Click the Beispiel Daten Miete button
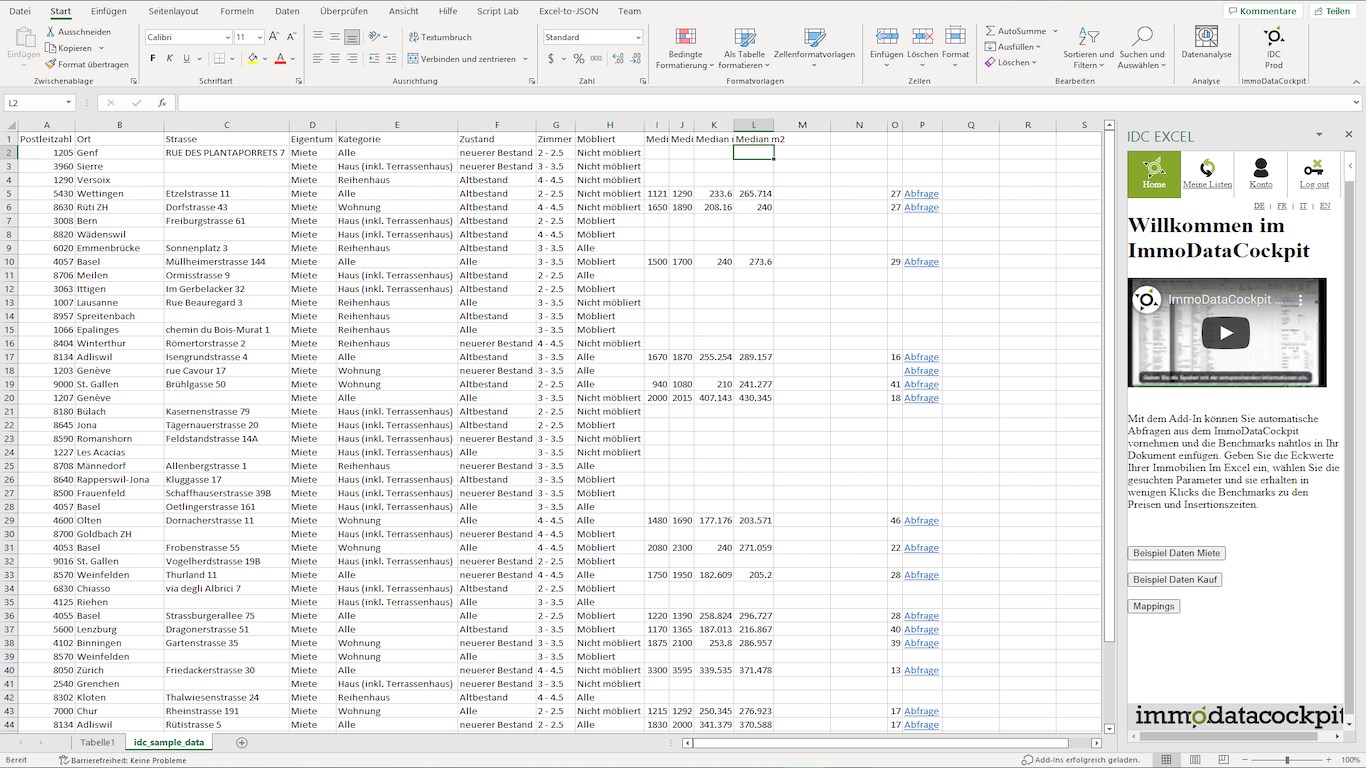 (1176, 553)
